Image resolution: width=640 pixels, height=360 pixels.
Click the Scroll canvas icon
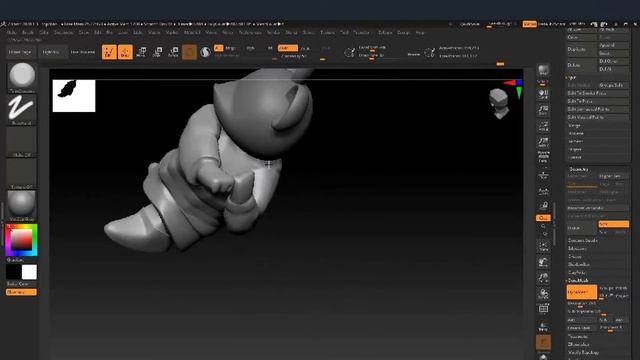[x=543, y=94]
